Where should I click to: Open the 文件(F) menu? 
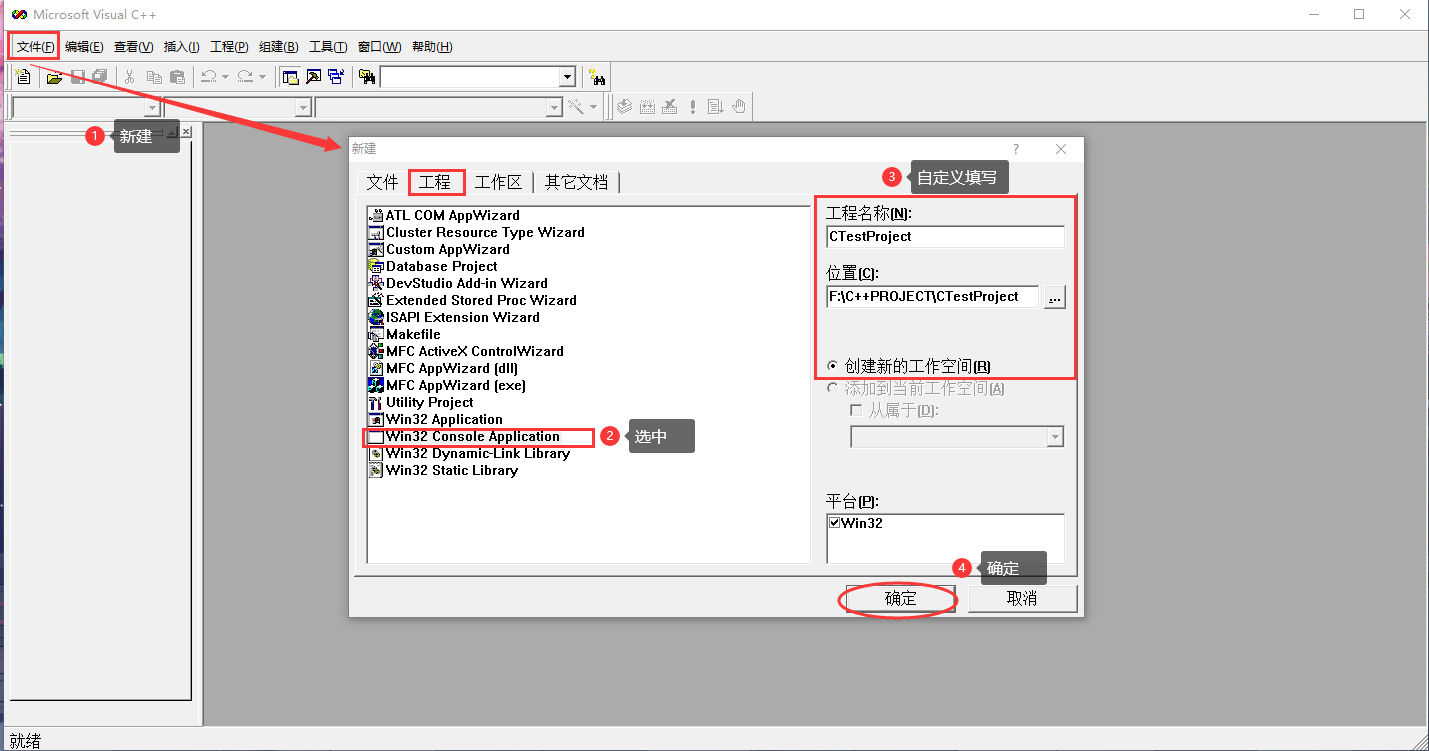(x=35, y=47)
